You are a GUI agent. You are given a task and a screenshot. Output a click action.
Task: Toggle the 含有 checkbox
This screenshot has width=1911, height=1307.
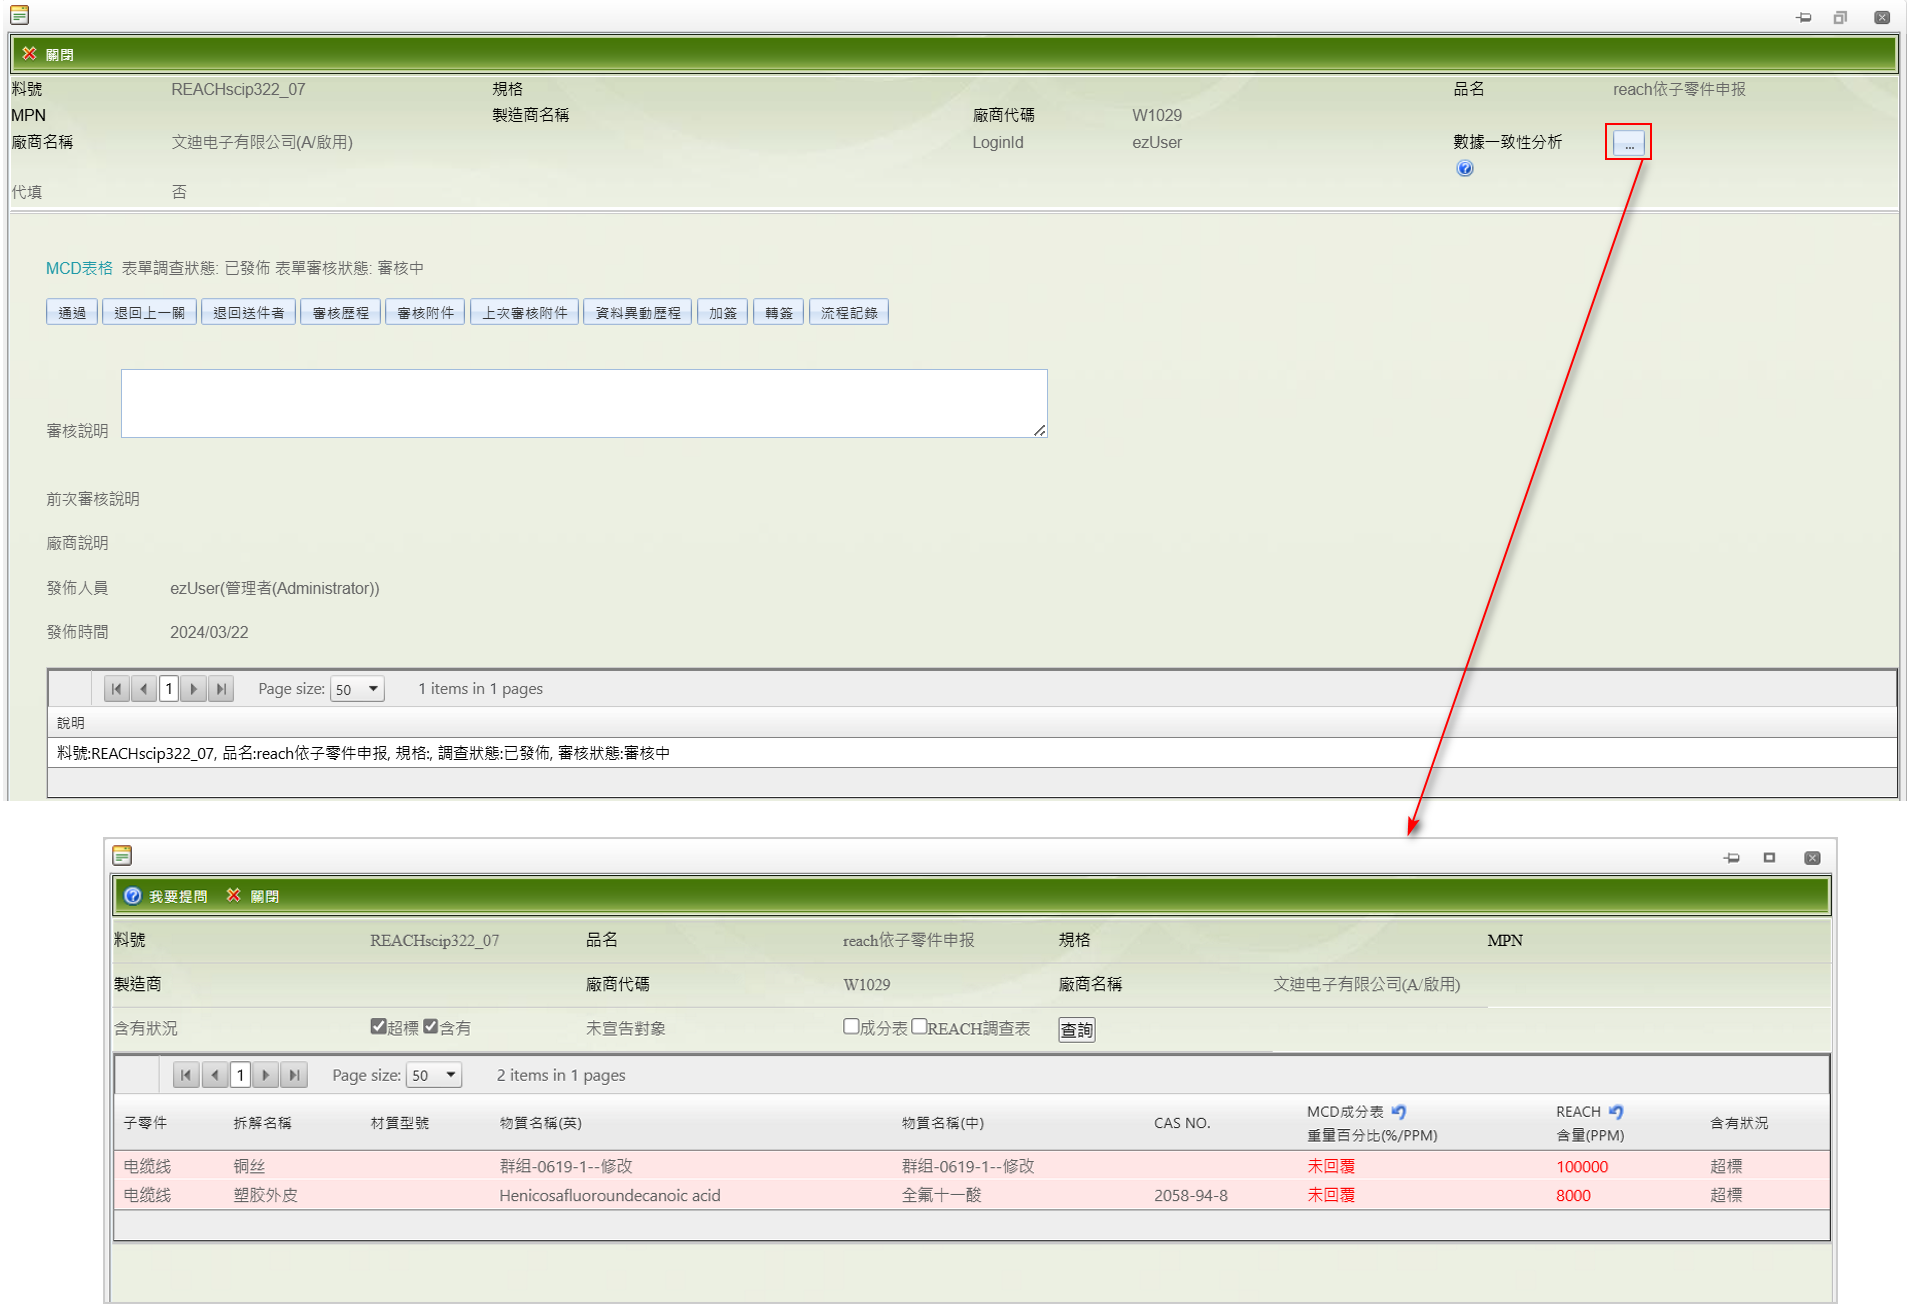[x=430, y=1026]
